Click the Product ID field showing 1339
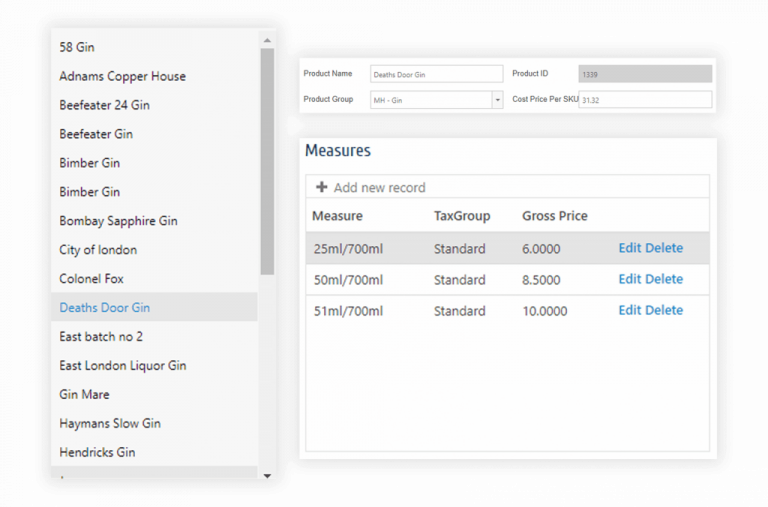Image resolution: width=768 pixels, height=507 pixels. point(645,74)
